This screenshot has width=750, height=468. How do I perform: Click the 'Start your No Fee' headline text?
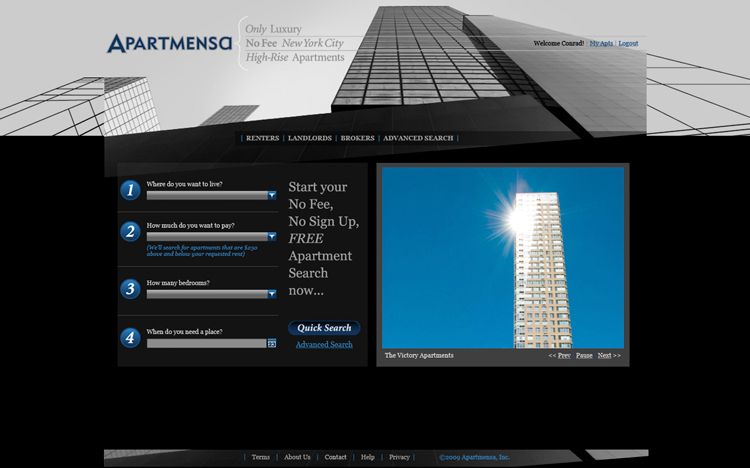[x=323, y=238]
